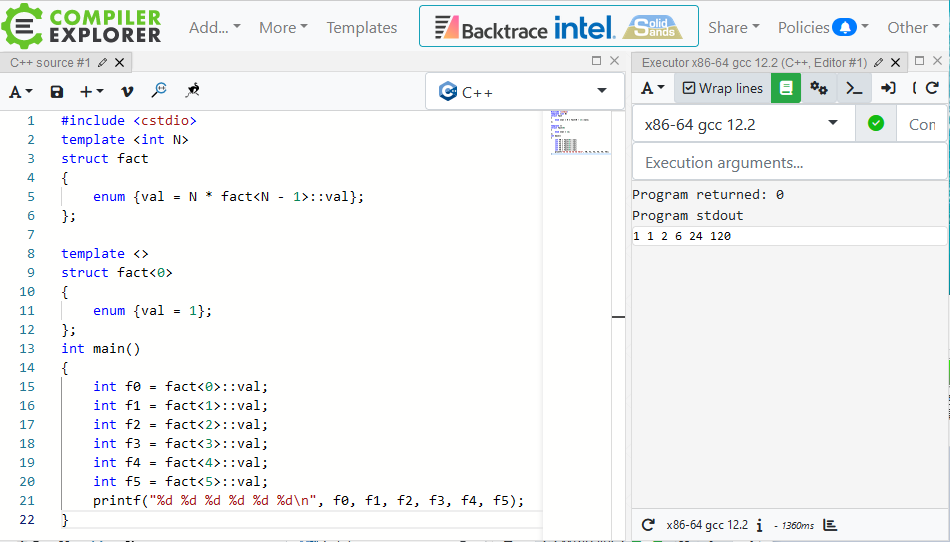Screen dimensions: 950x542
Task: Open the Add... menu
Action: pos(214,27)
